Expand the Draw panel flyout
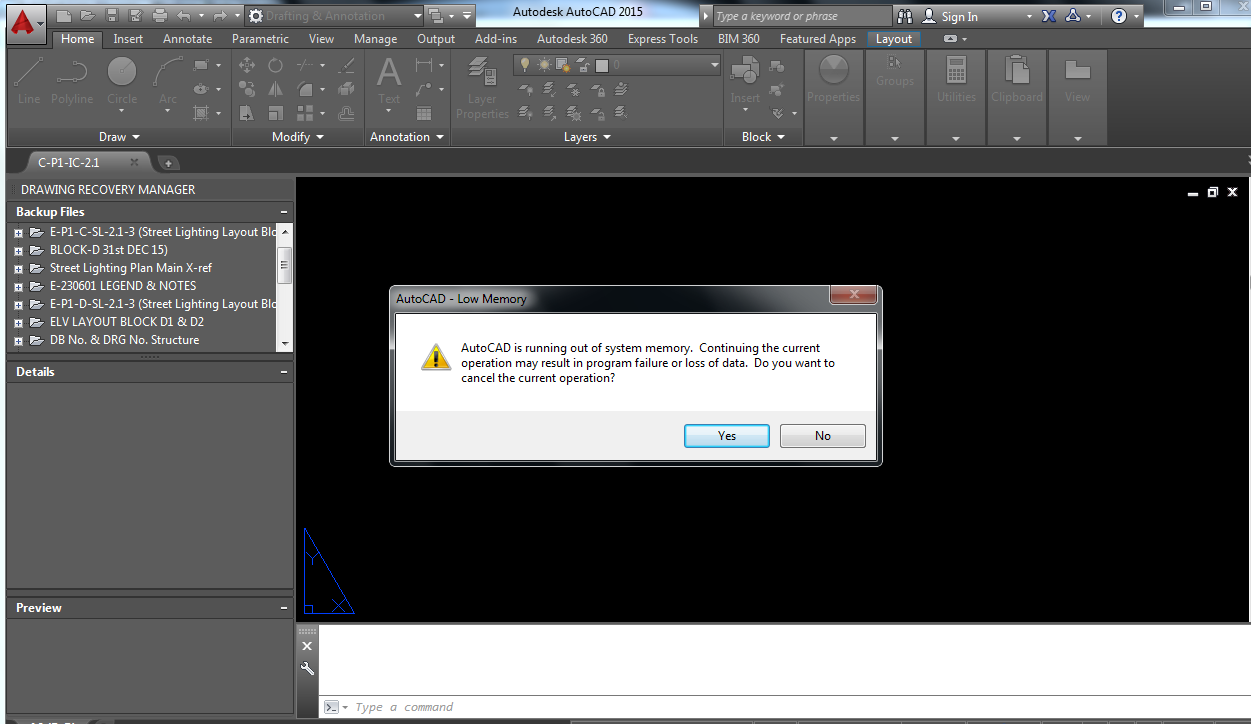Viewport: 1251px width, 724px height. coord(119,137)
